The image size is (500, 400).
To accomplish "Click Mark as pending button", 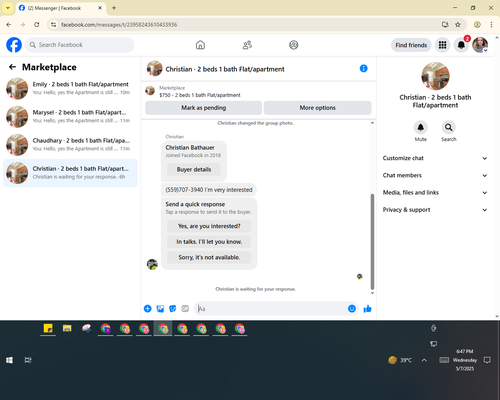I will 203,108.
